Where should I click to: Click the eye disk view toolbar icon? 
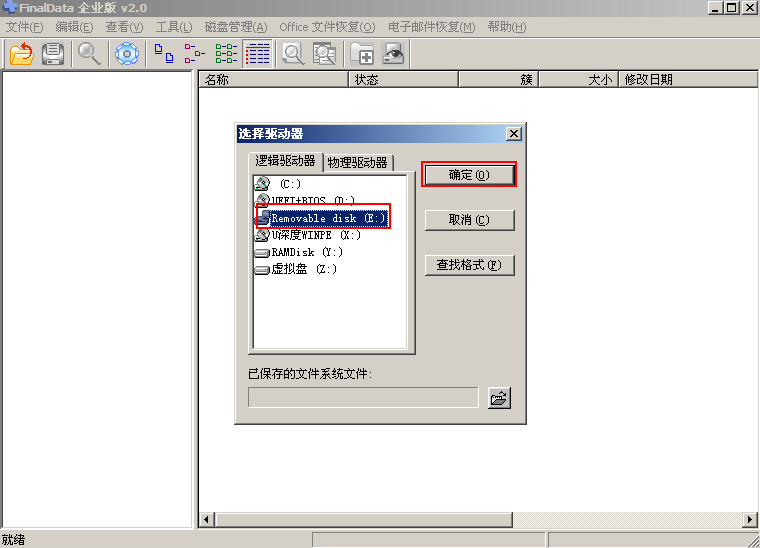(394, 53)
